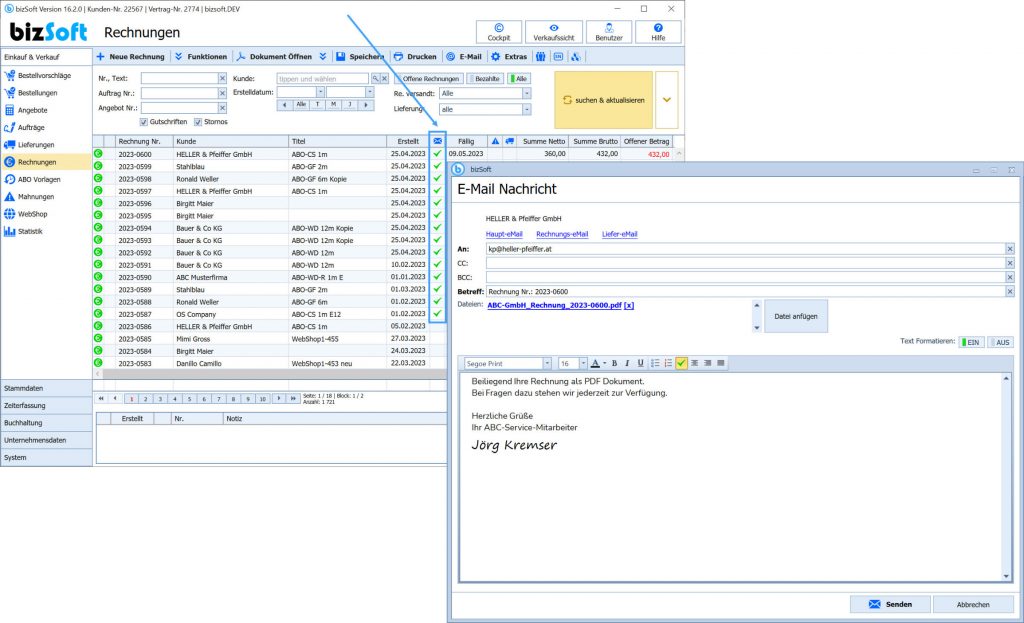Screen dimensions: 1024x623
Task: Open ABO Vorlagen in sidebar
Action: point(33,180)
